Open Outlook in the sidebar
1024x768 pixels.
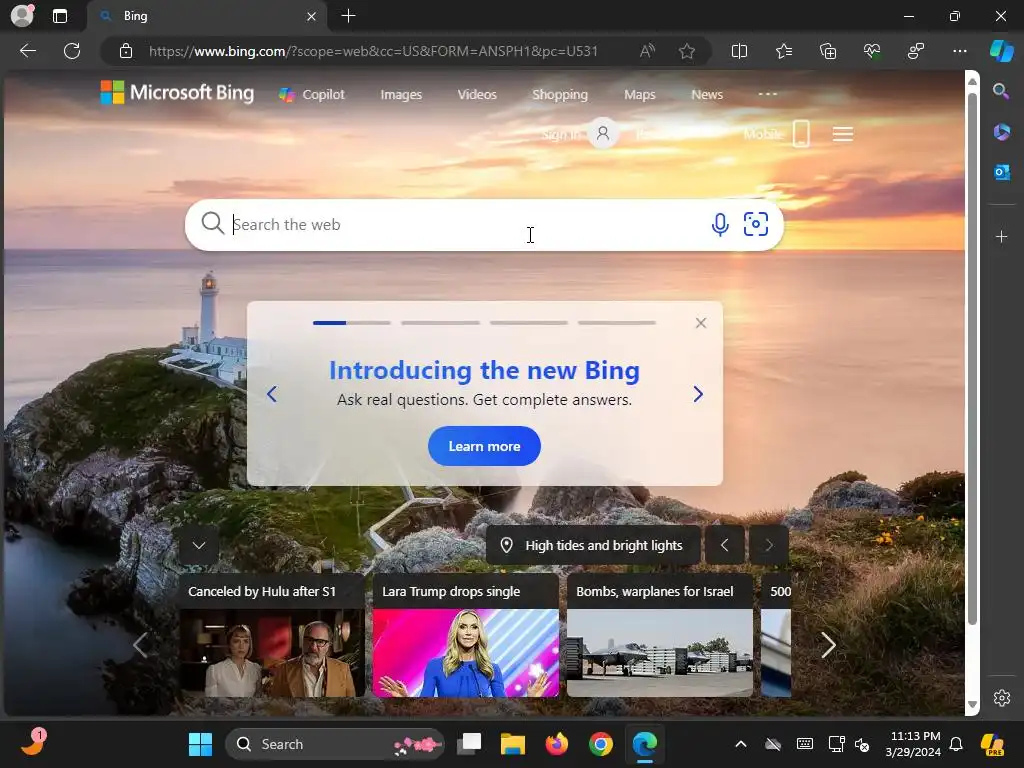coord(1001,172)
